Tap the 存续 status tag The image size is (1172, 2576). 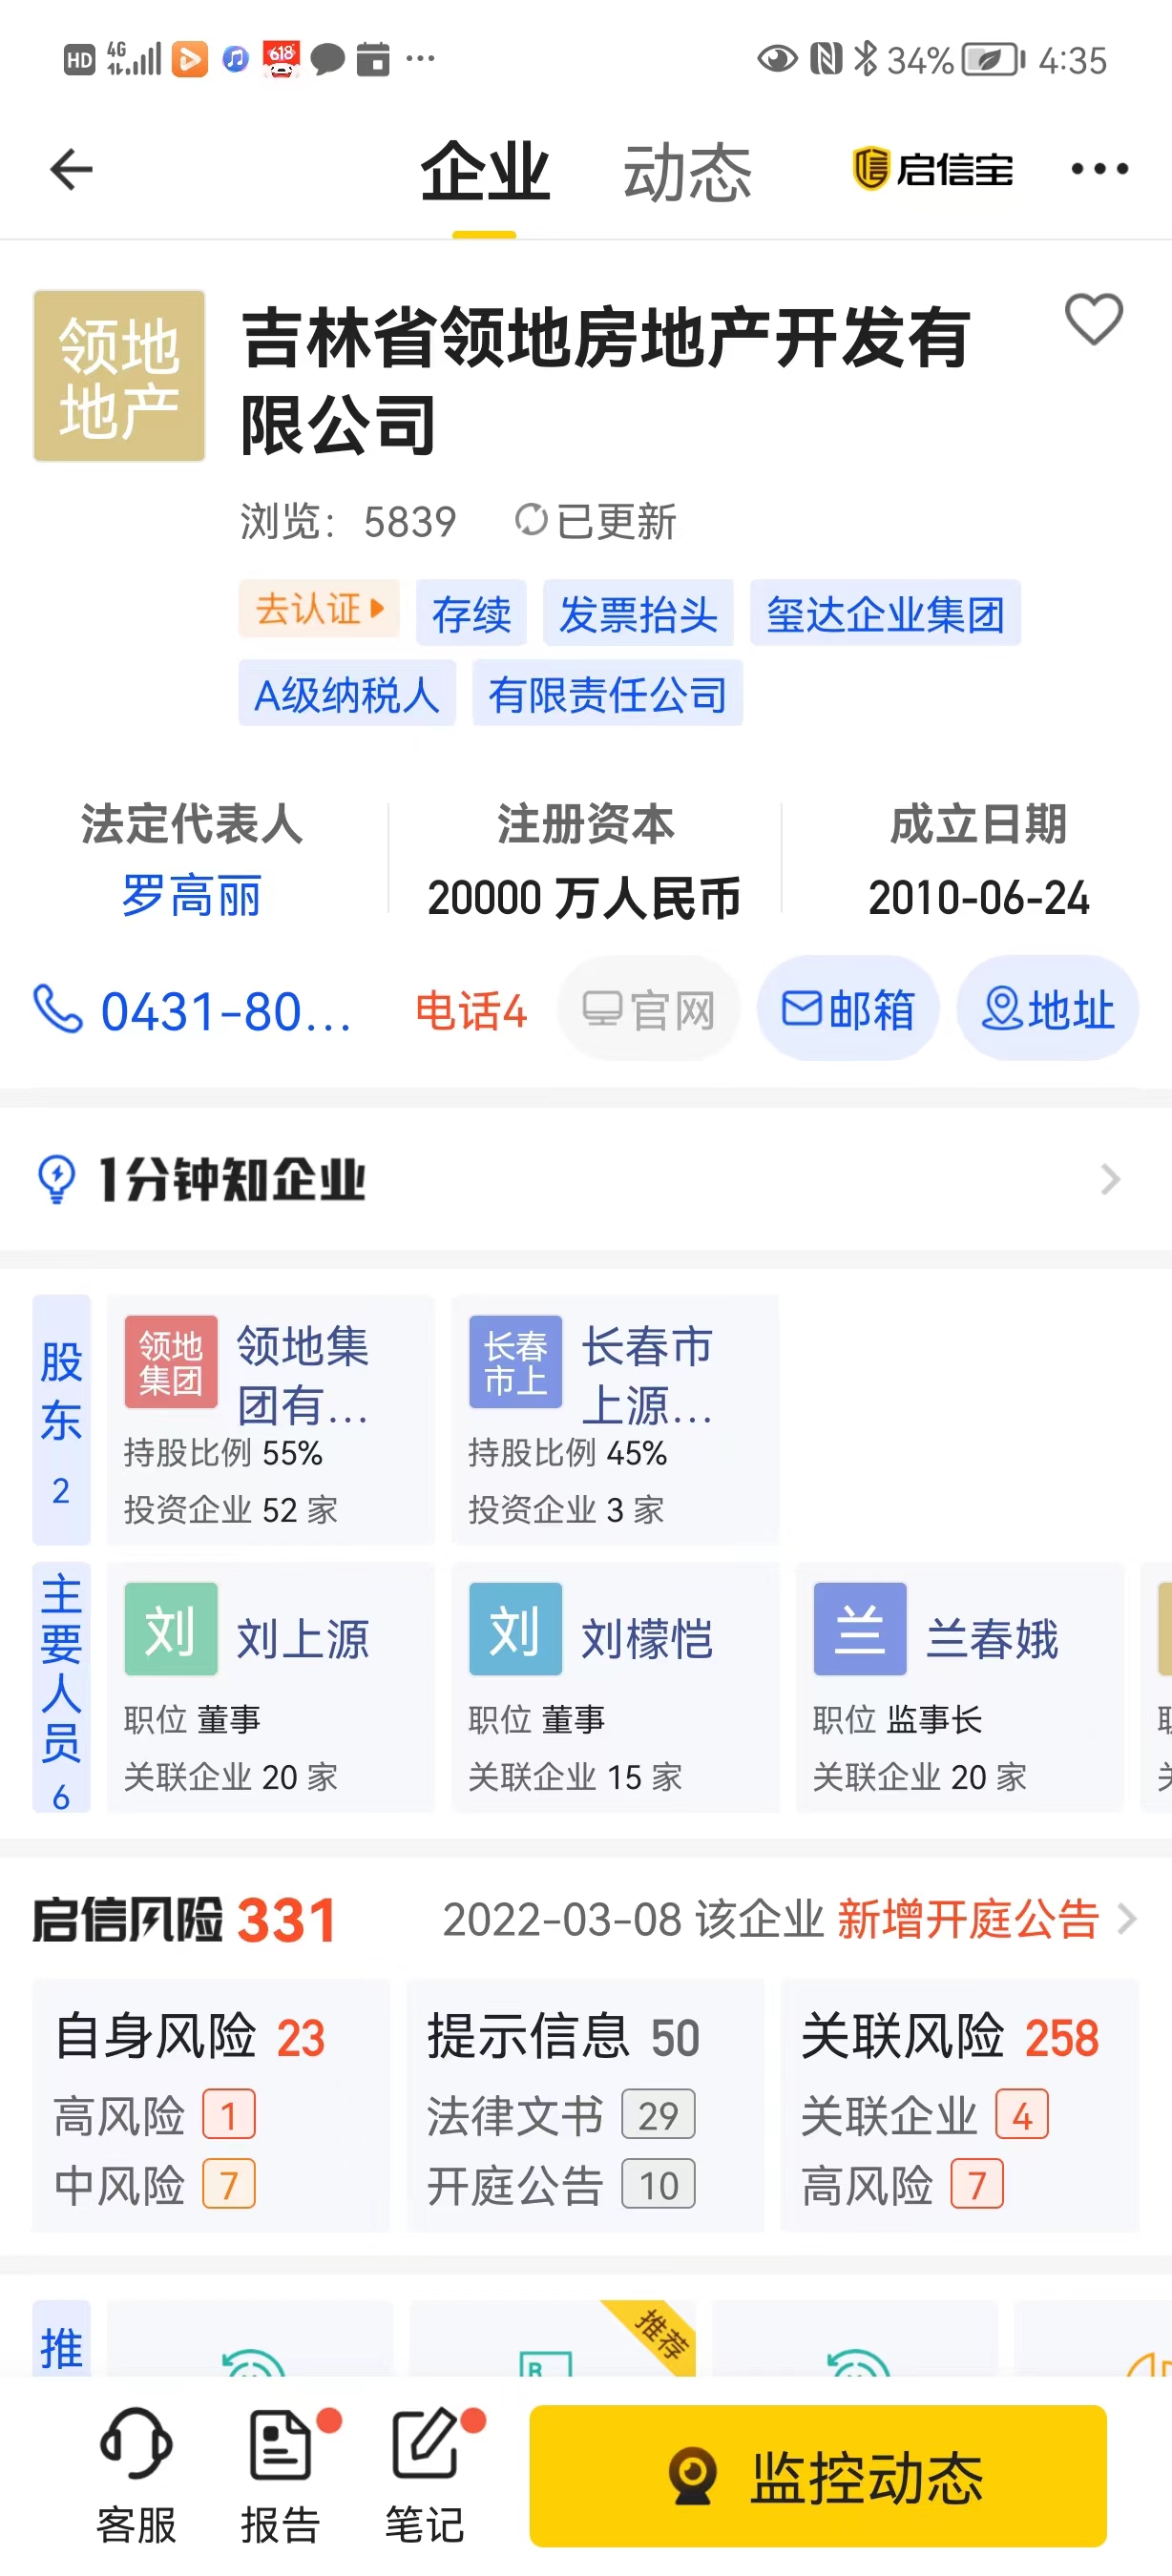click(x=471, y=613)
